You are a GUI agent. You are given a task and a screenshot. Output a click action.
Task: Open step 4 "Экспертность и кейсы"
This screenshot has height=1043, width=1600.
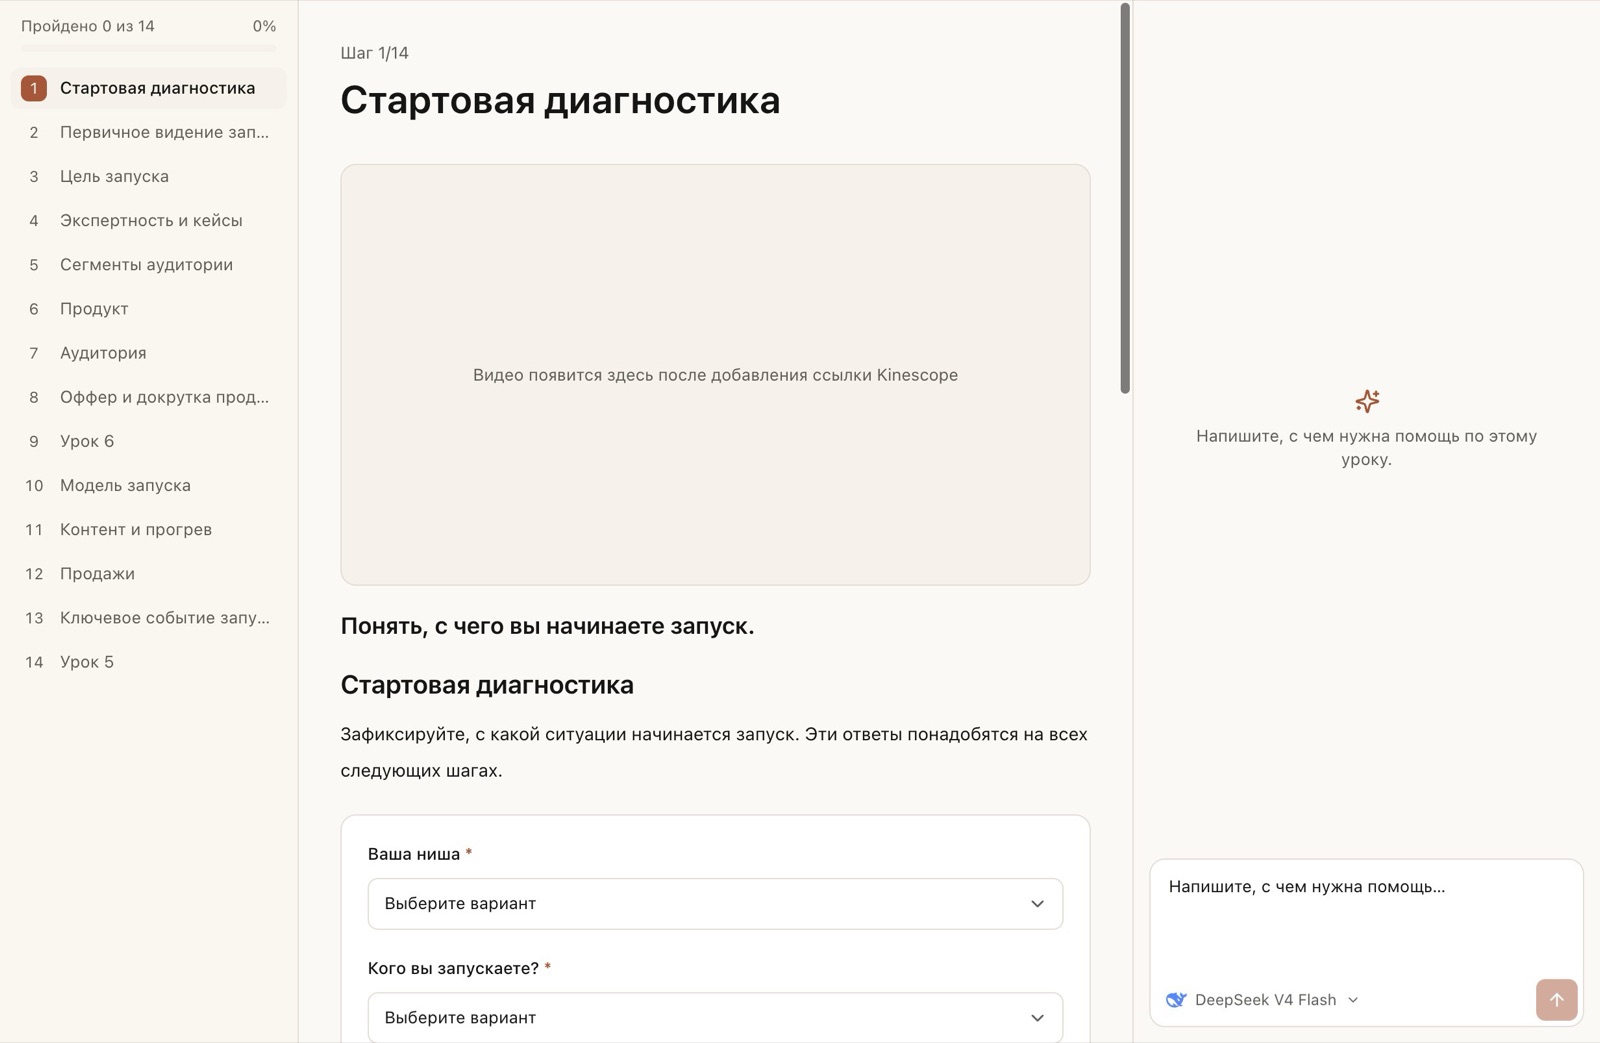(149, 220)
